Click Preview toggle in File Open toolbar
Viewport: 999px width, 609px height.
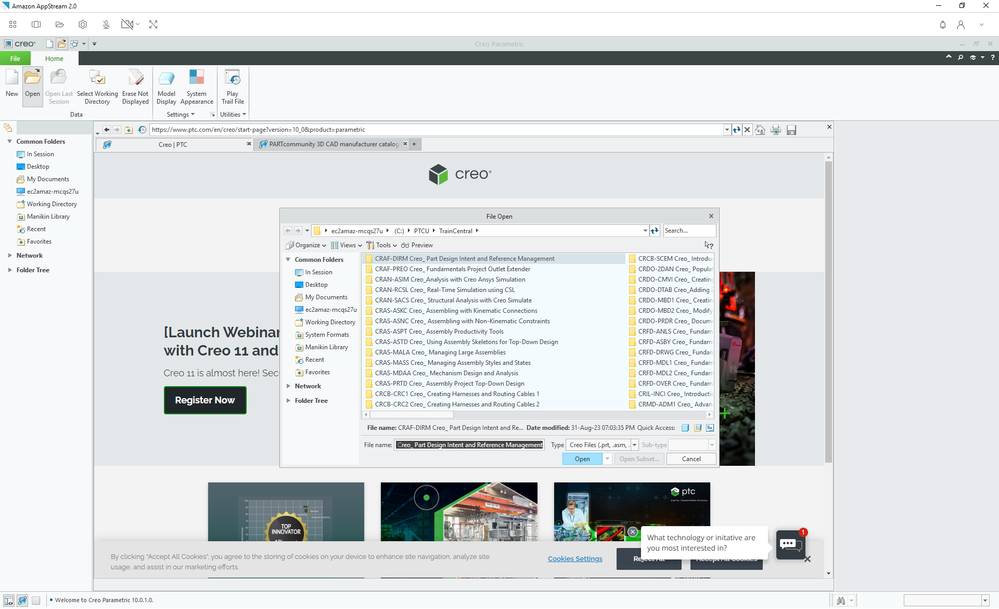[x=417, y=245]
